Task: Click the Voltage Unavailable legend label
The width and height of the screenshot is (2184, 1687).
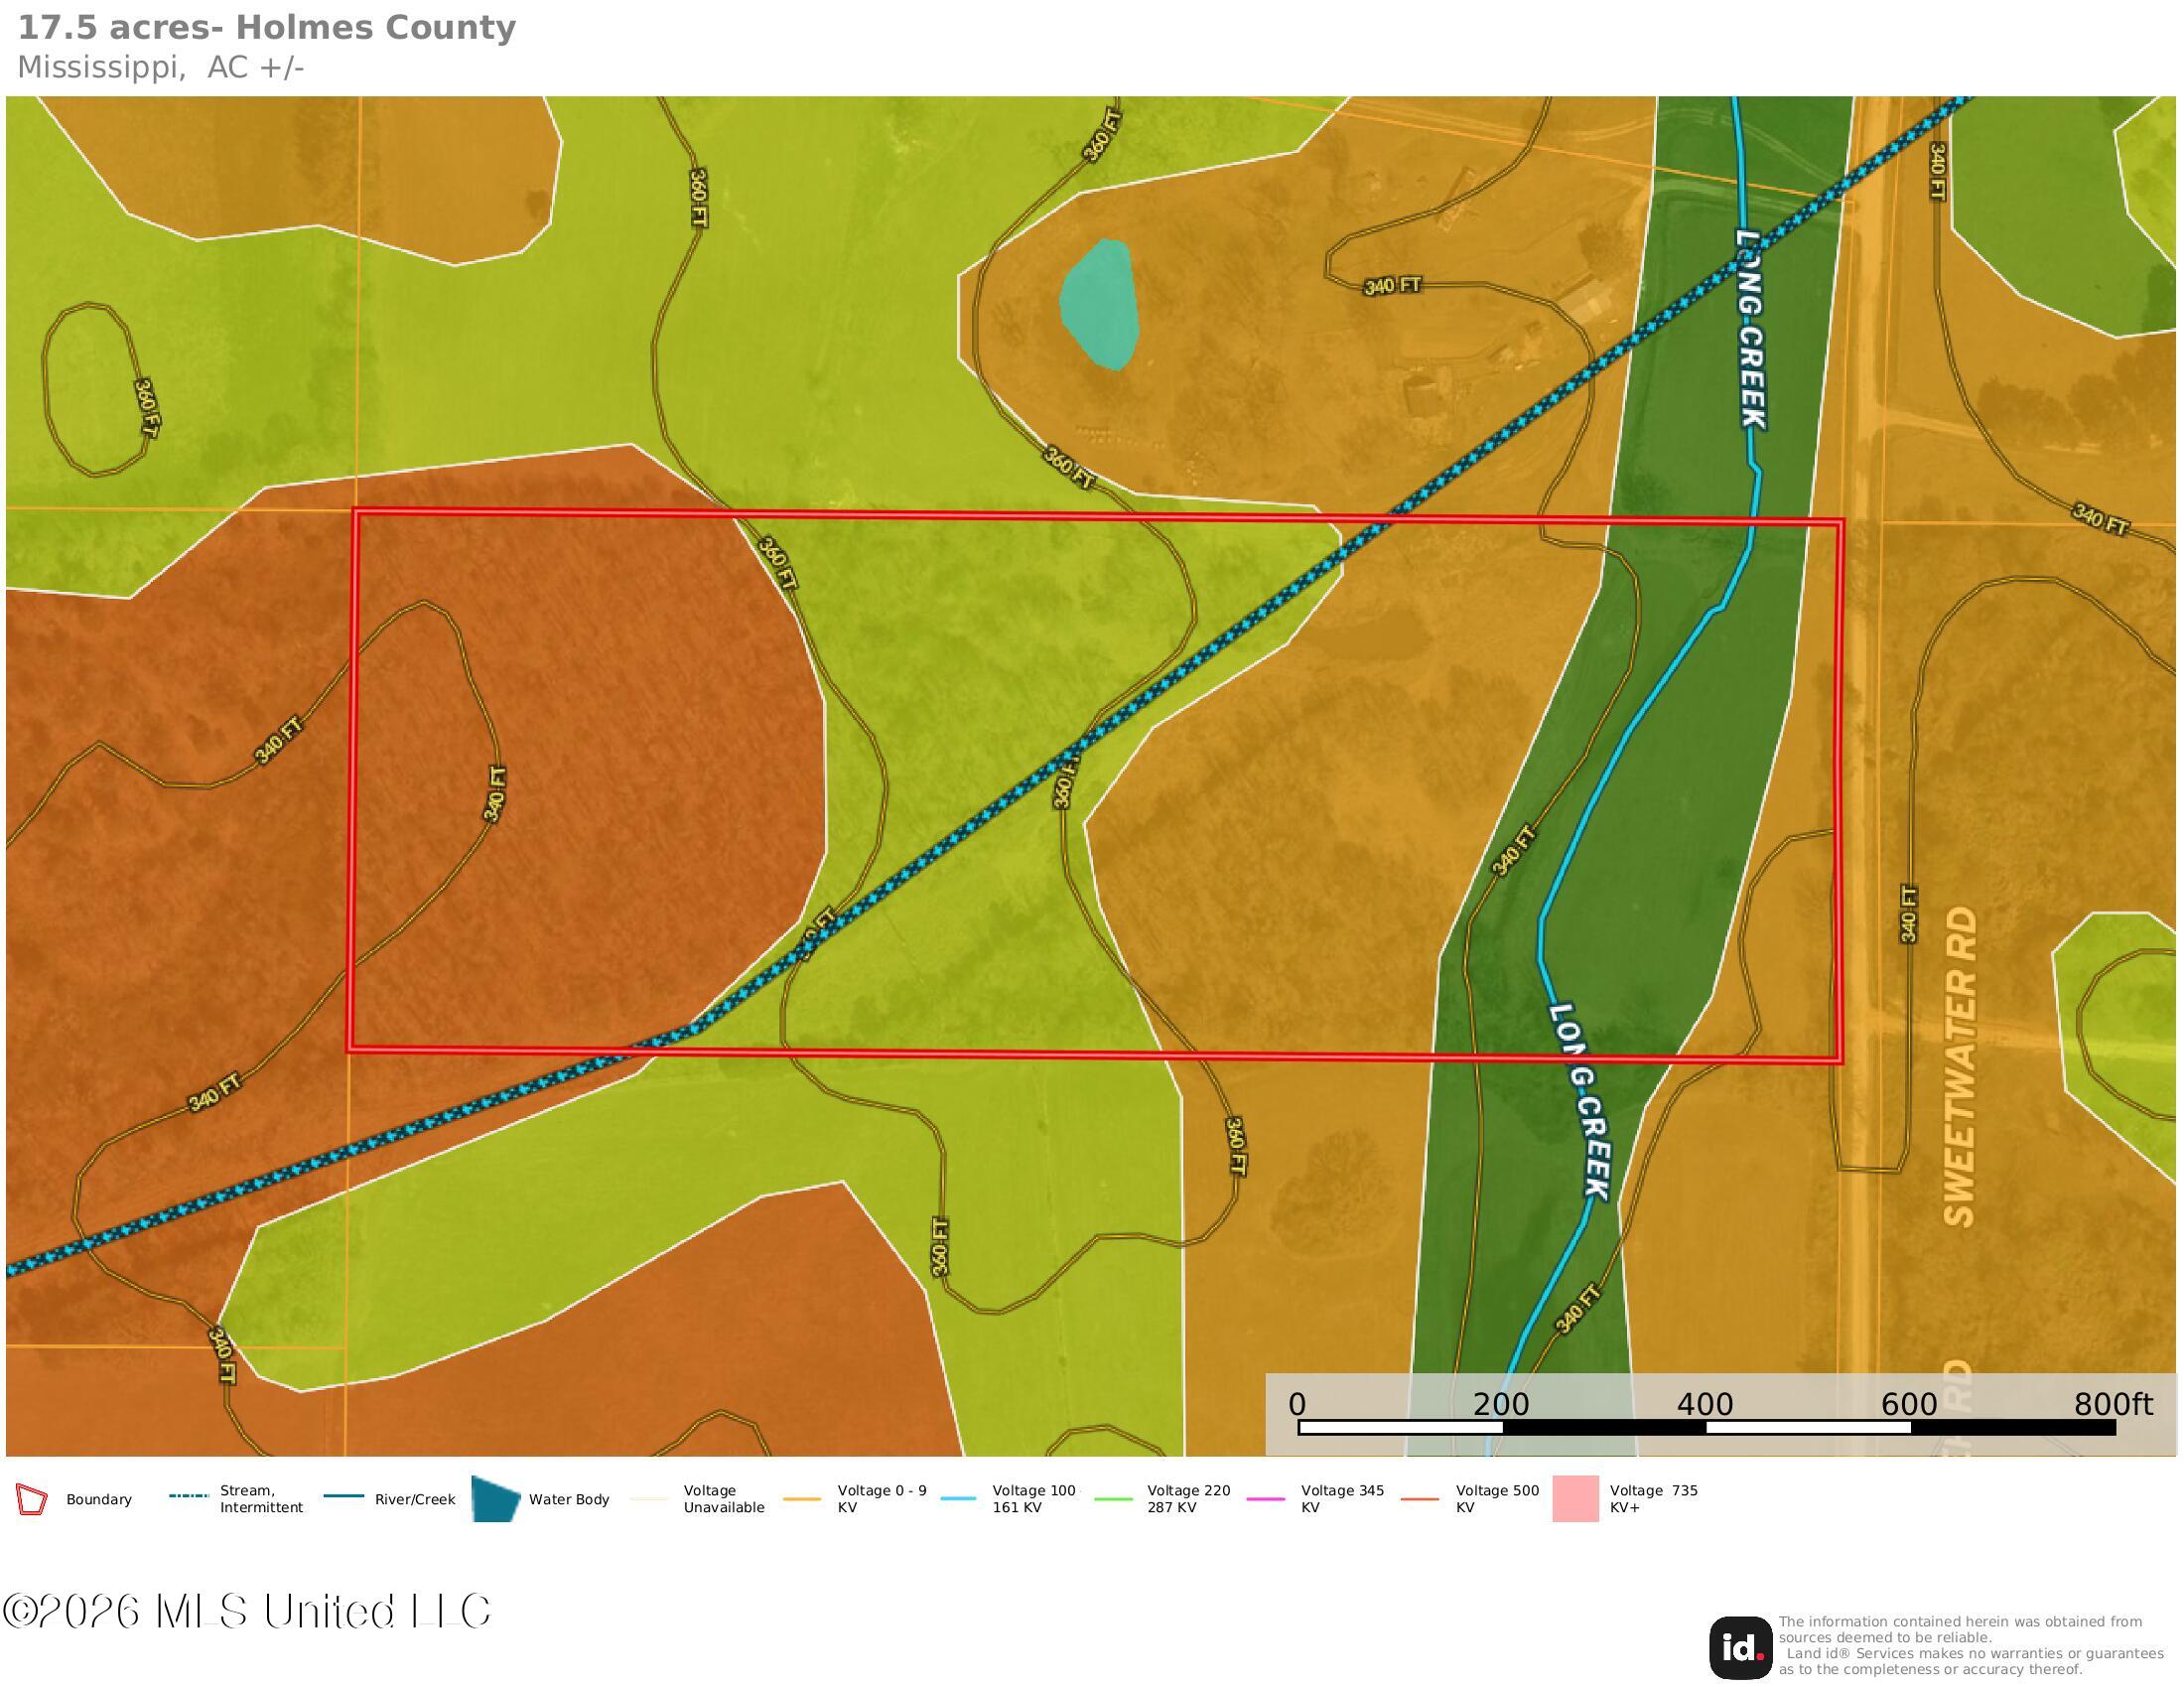Action: click(x=724, y=1498)
